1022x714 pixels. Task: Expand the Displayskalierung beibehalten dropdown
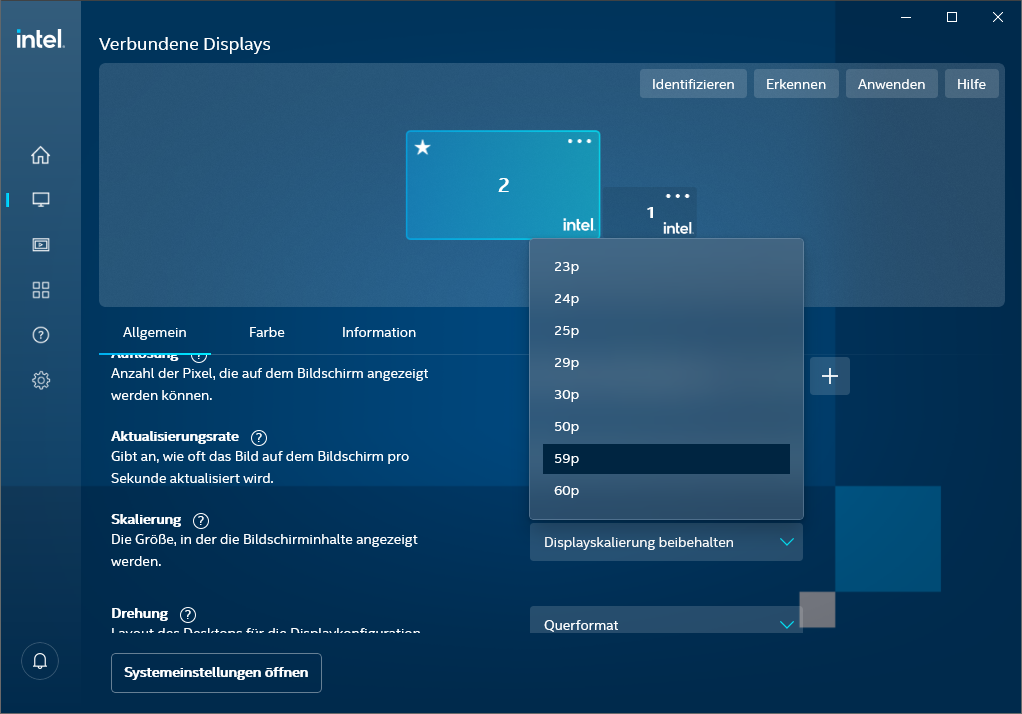pos(666,543)
